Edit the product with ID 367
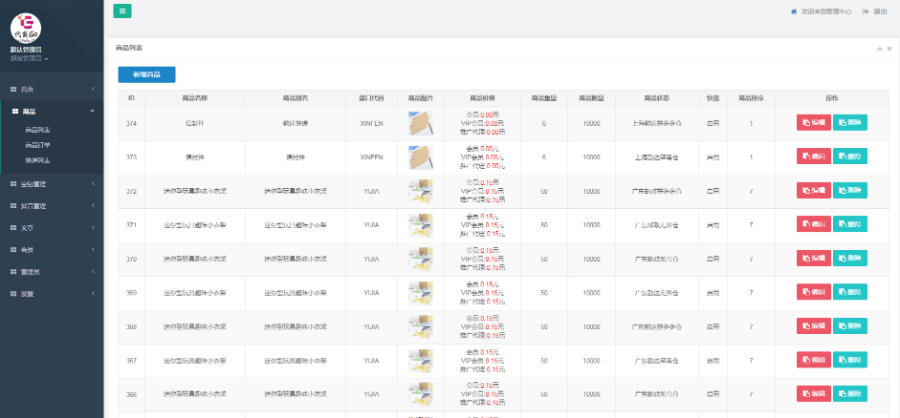The height and width of the screenshot is (418, 900). coord(813,359)
